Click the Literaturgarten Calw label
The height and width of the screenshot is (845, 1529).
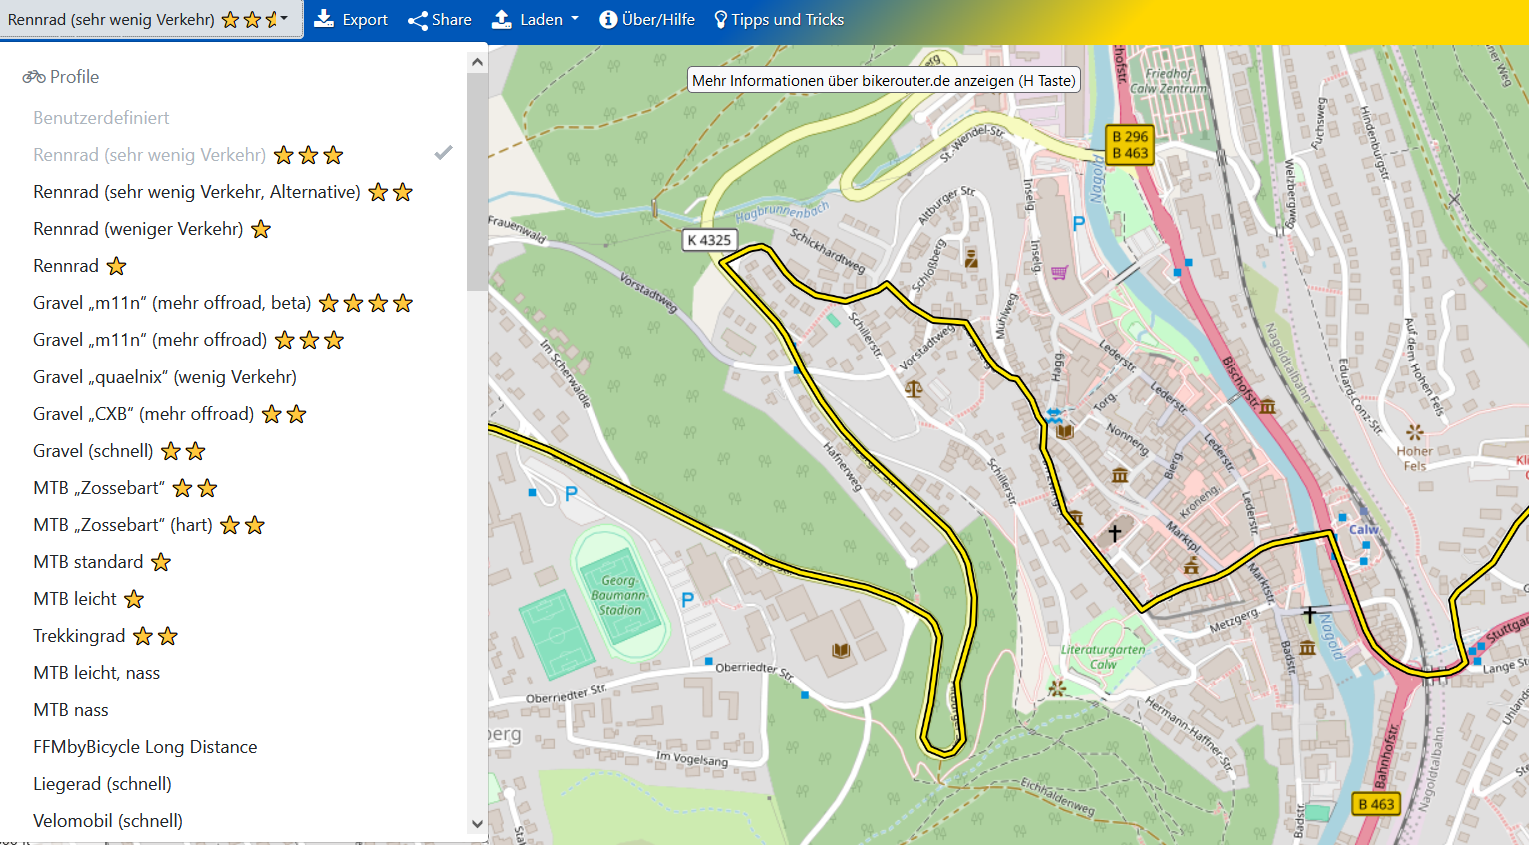point(1102,656)
